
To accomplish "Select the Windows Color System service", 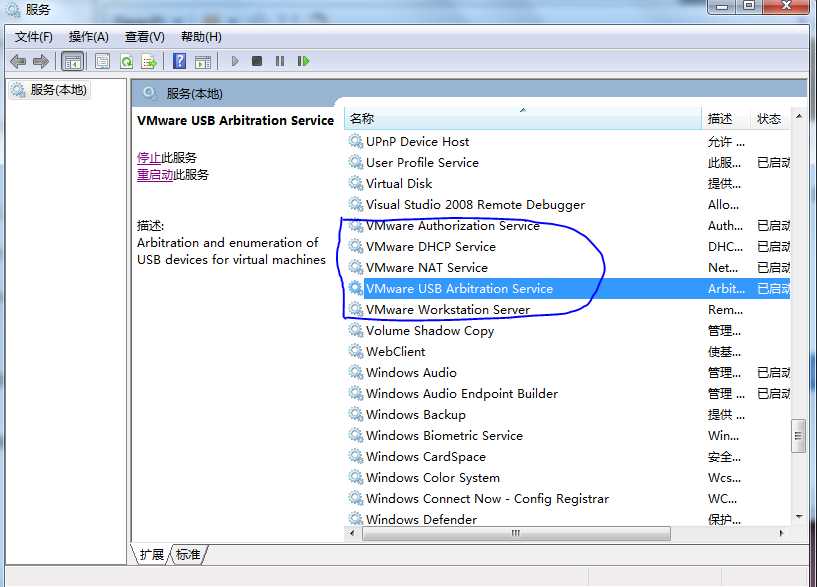I will coord(567,478).
